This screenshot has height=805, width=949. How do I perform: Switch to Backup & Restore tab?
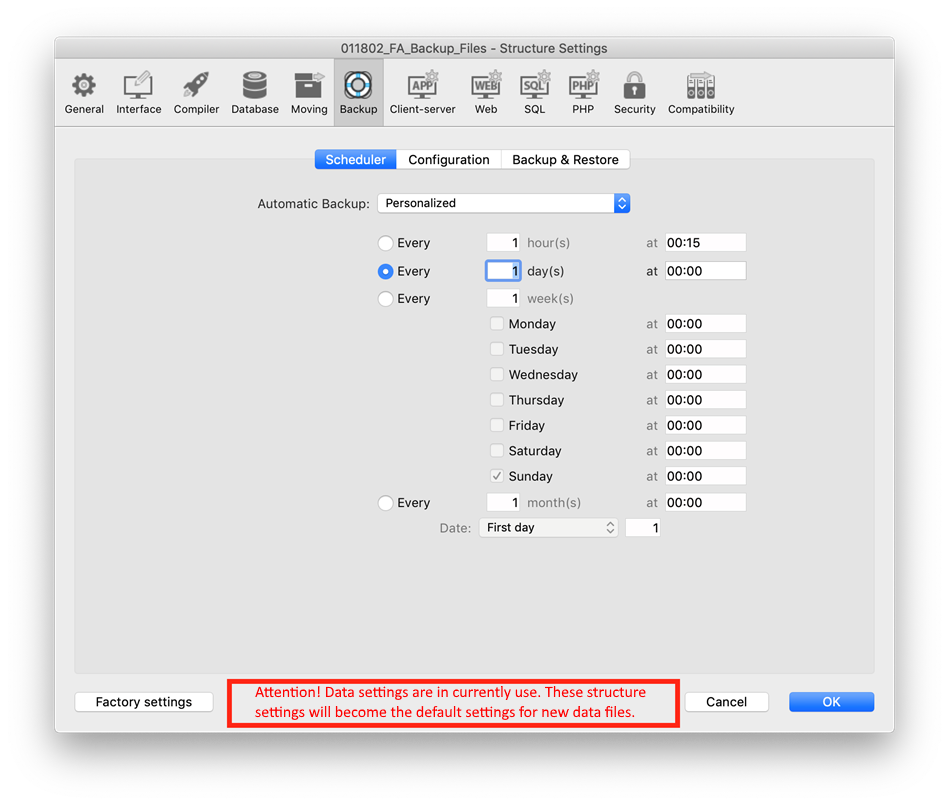pyautogui.click(x=565, y=160)
